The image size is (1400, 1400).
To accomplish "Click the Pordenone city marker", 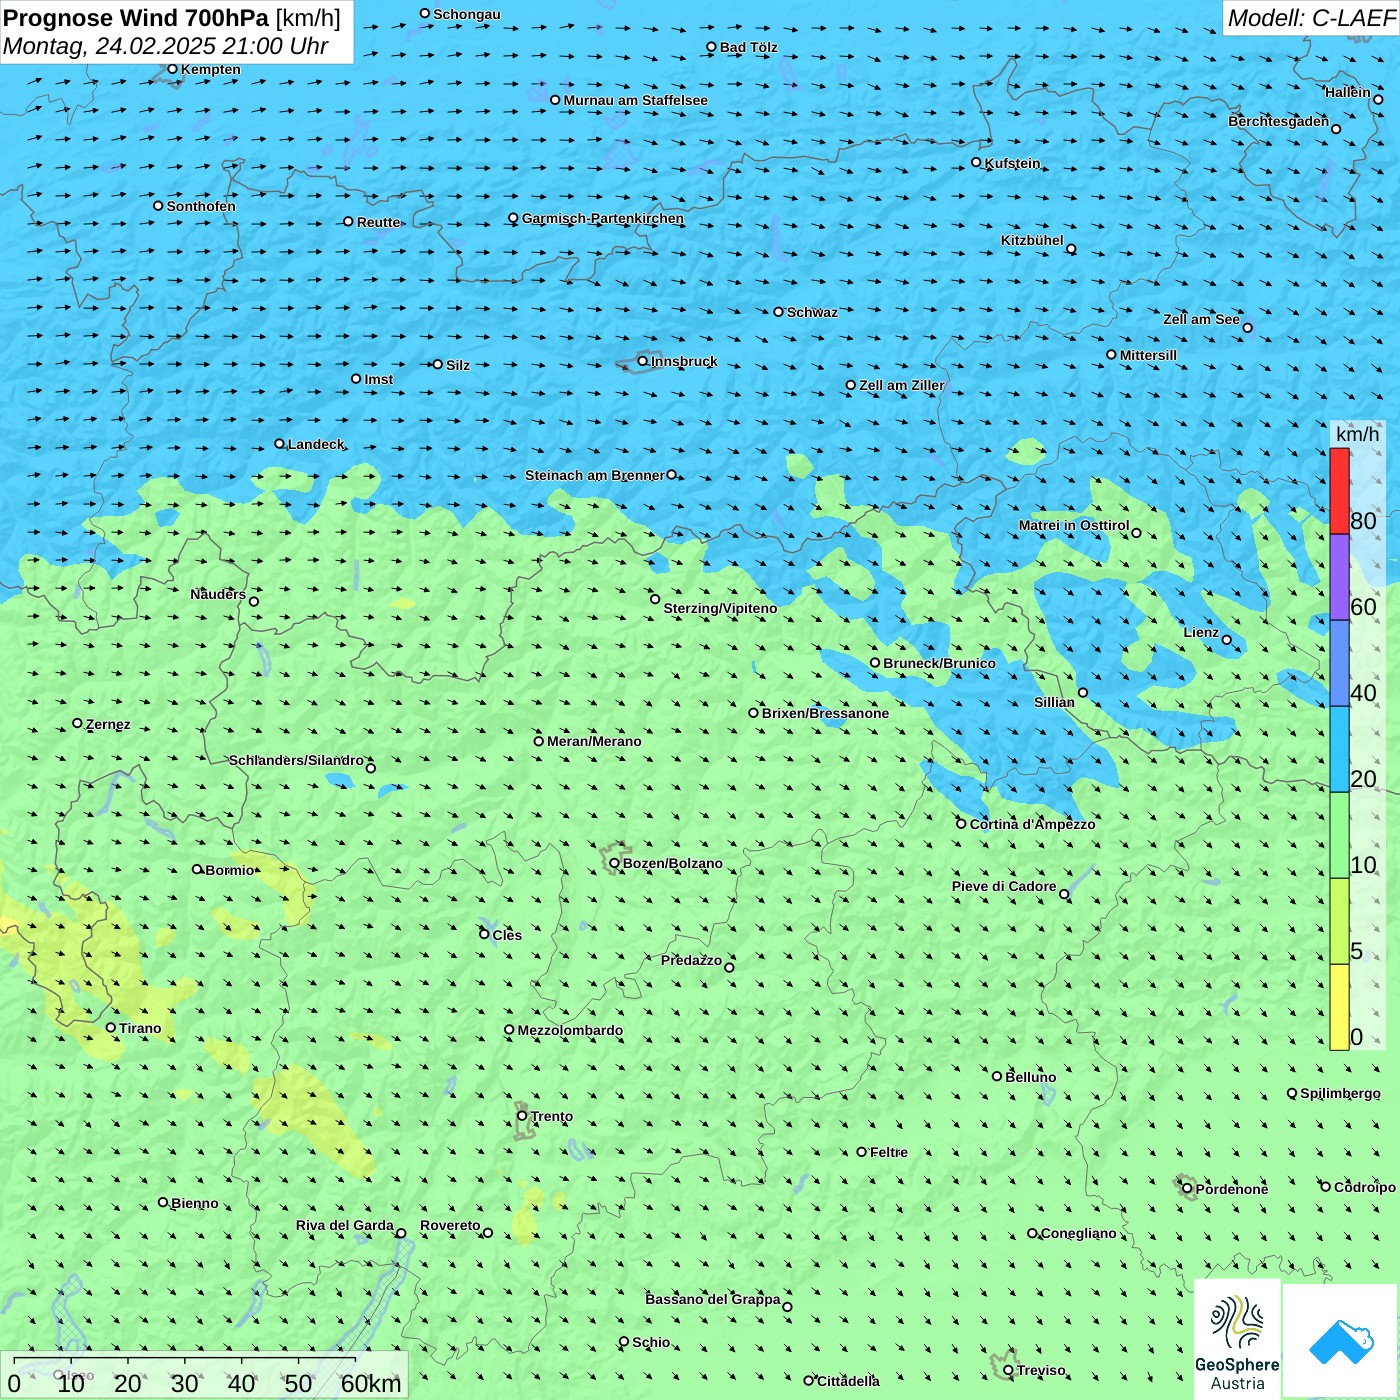I will [1188, 1188].
